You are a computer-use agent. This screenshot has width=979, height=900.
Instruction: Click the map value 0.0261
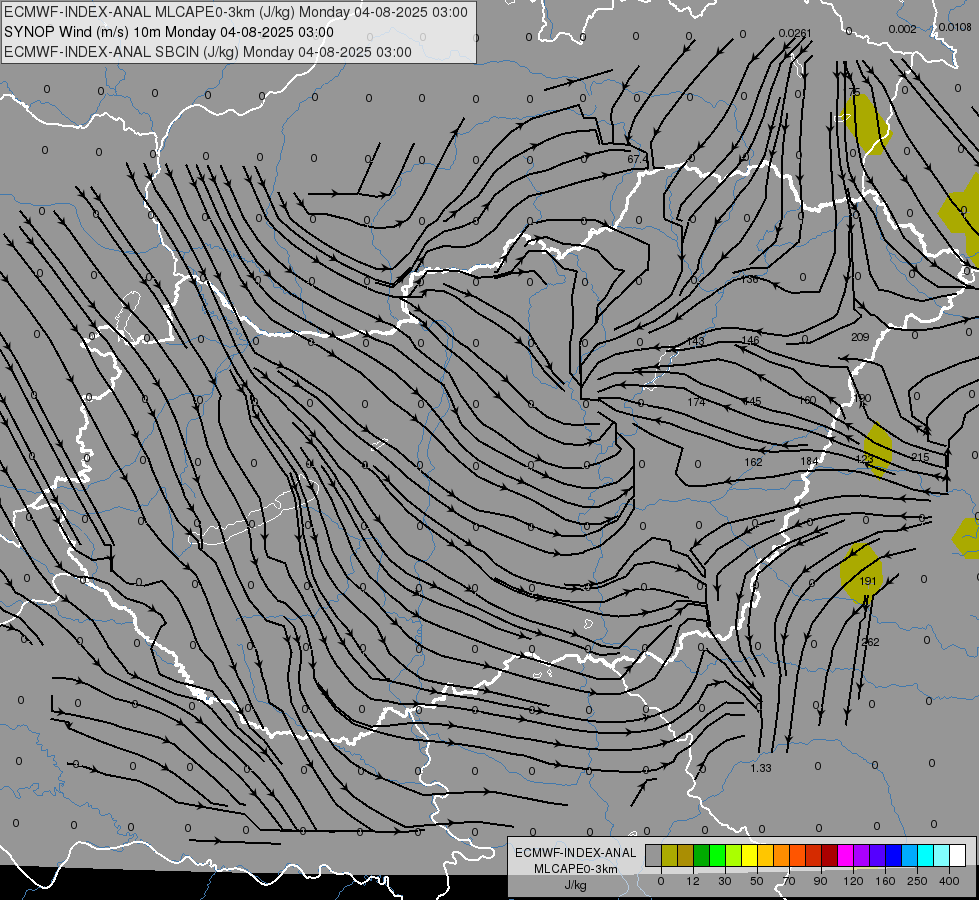[795, 33]
